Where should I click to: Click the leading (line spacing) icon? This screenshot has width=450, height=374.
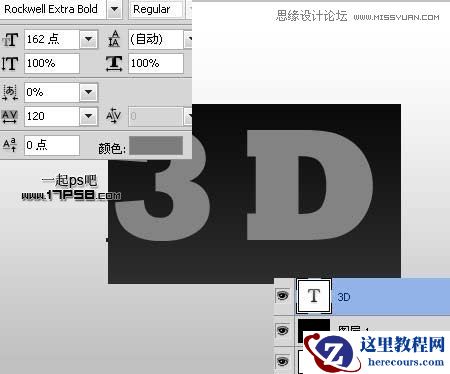[114, 39]
